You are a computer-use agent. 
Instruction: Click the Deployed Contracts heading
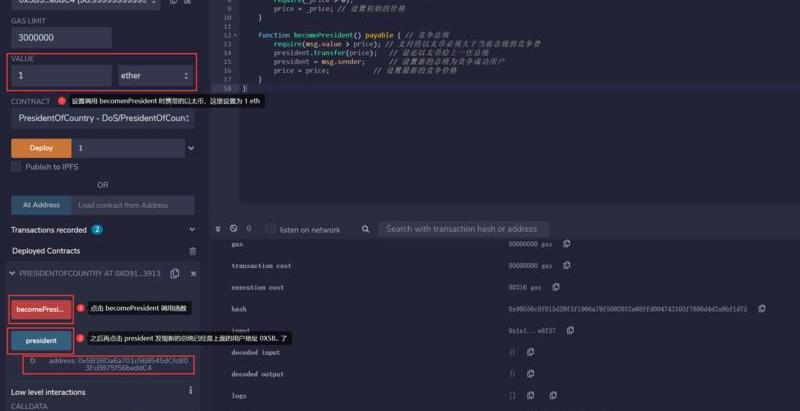46,251
